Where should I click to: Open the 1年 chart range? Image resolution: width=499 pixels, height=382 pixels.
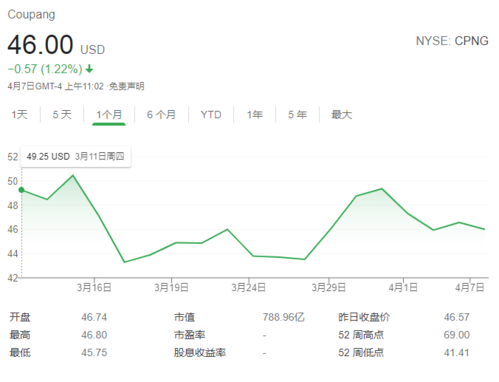pos(255,115)
